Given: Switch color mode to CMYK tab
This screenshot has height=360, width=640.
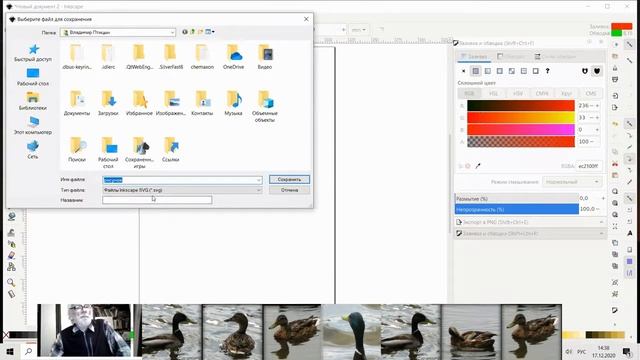Looking at the screenshot, I should point(542,93).
